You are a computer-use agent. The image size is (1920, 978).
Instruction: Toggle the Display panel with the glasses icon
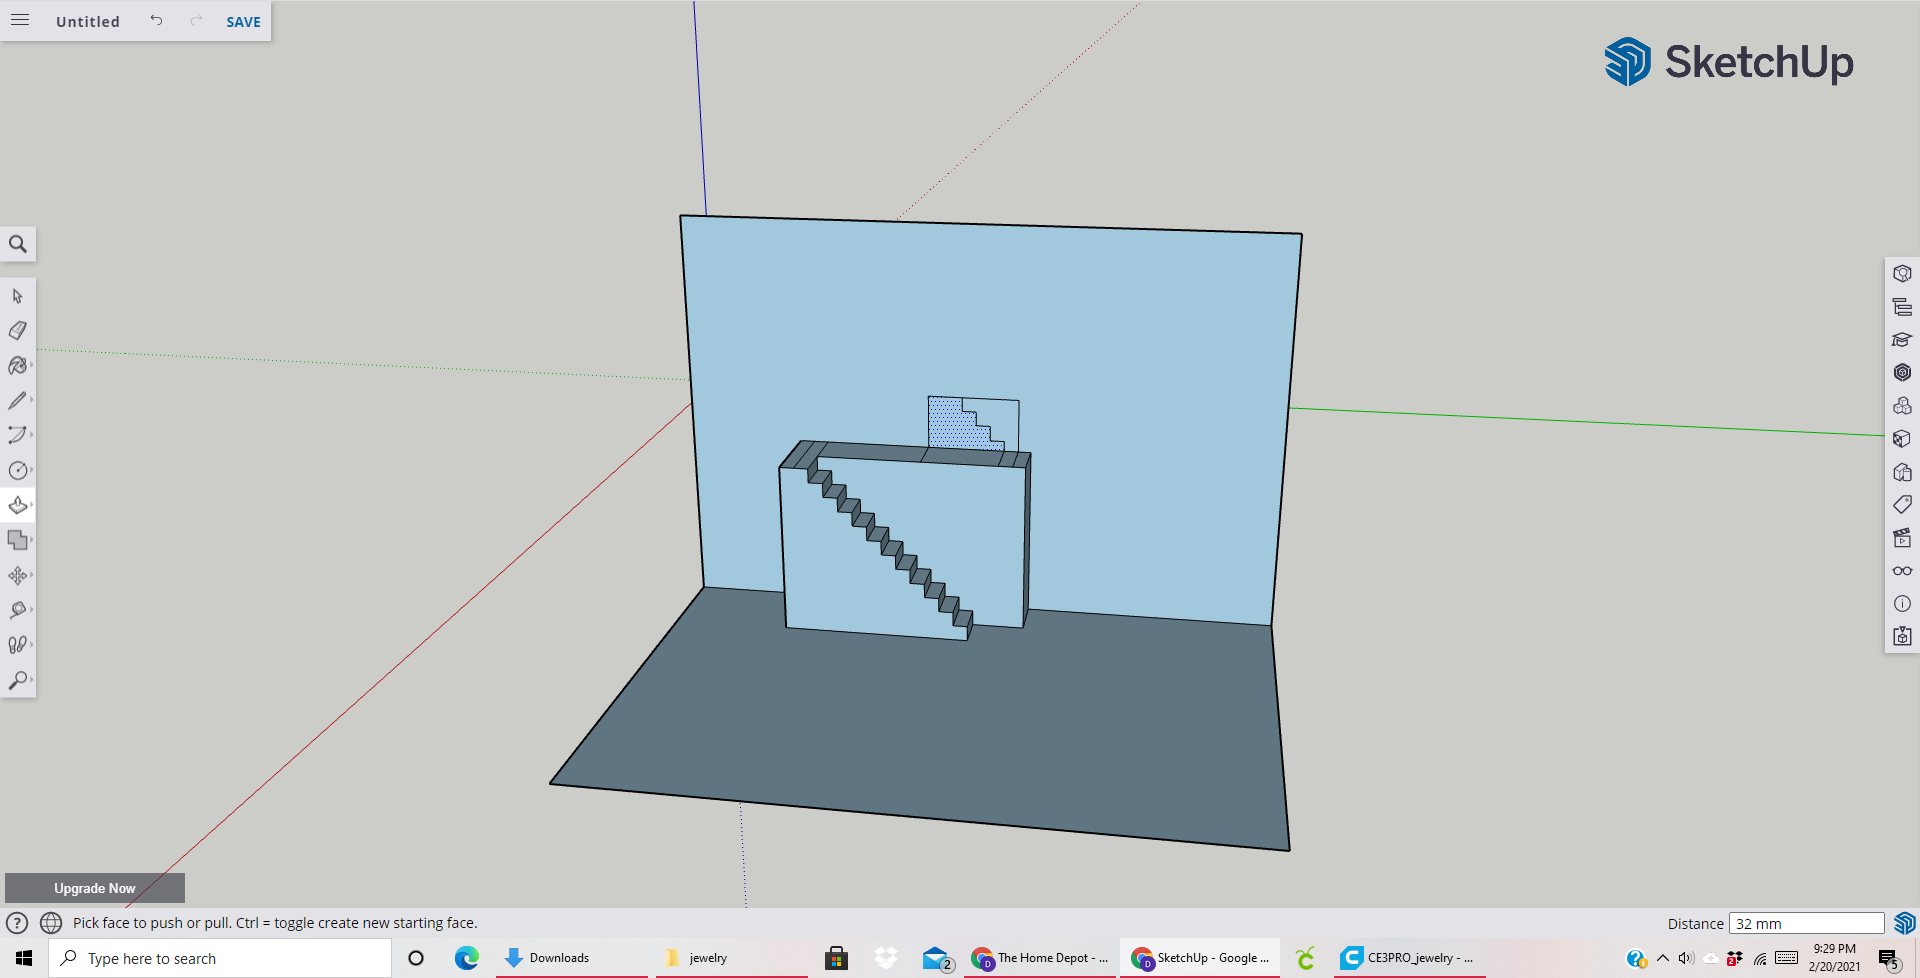(1903, 570)
